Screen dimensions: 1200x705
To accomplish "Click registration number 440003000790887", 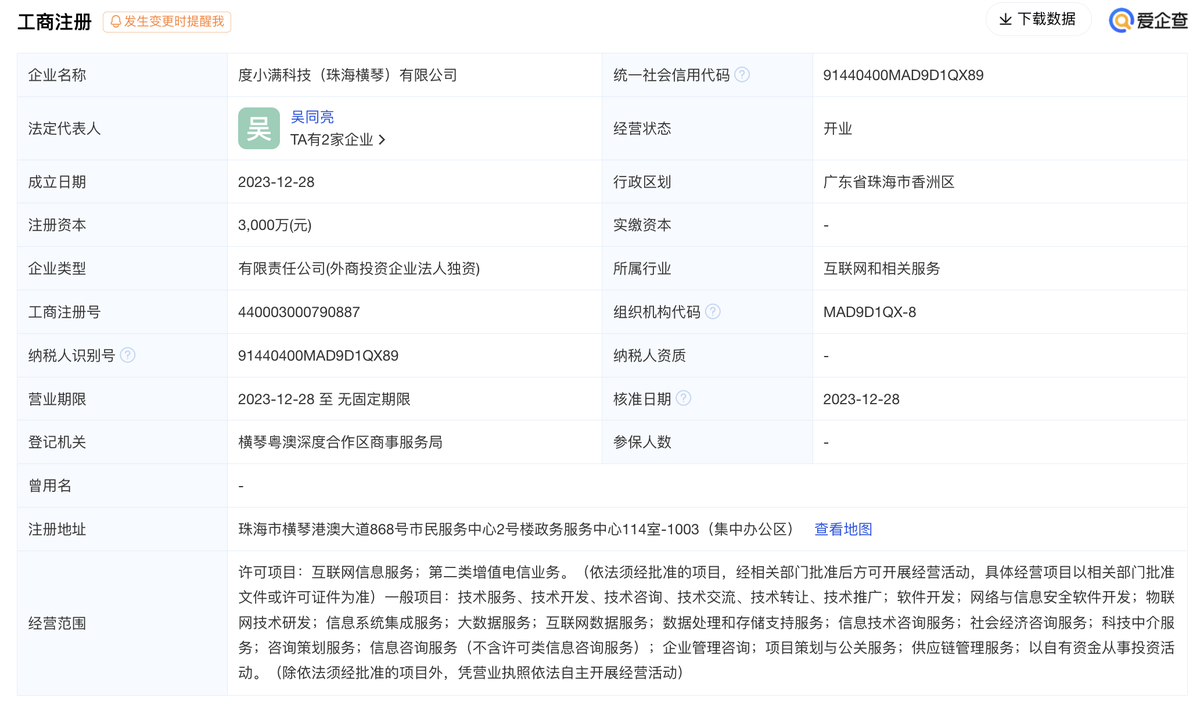I will [299, 312].
